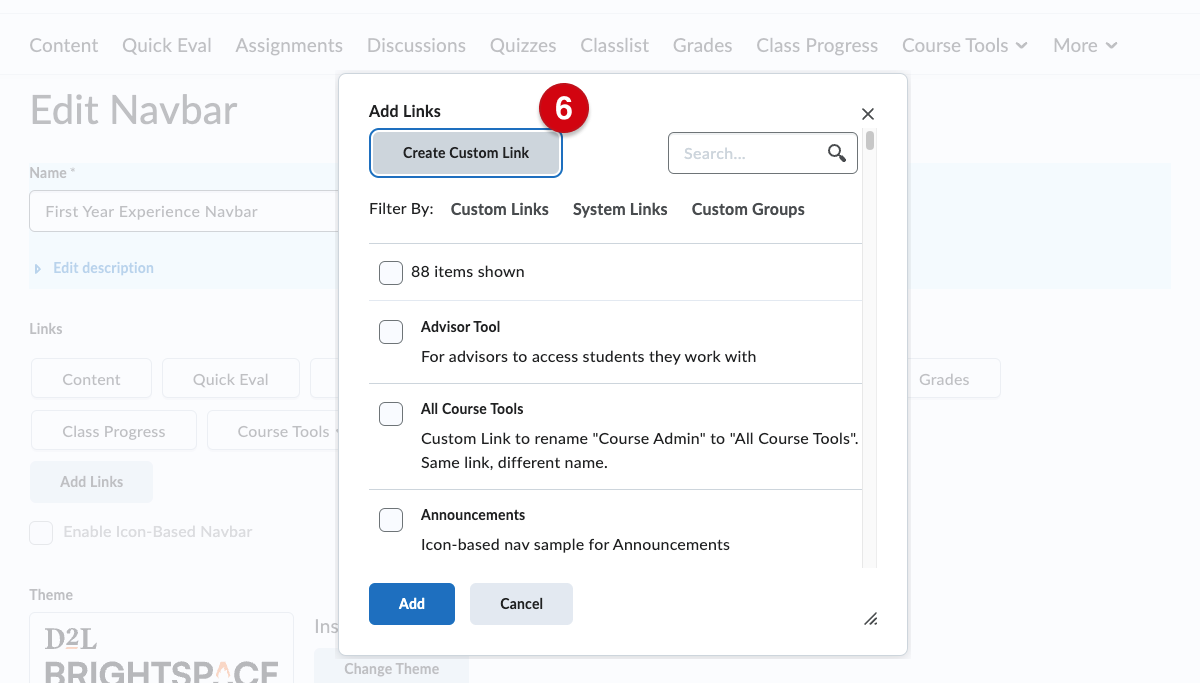Open Assignments in the navbar

pos(289,45)
